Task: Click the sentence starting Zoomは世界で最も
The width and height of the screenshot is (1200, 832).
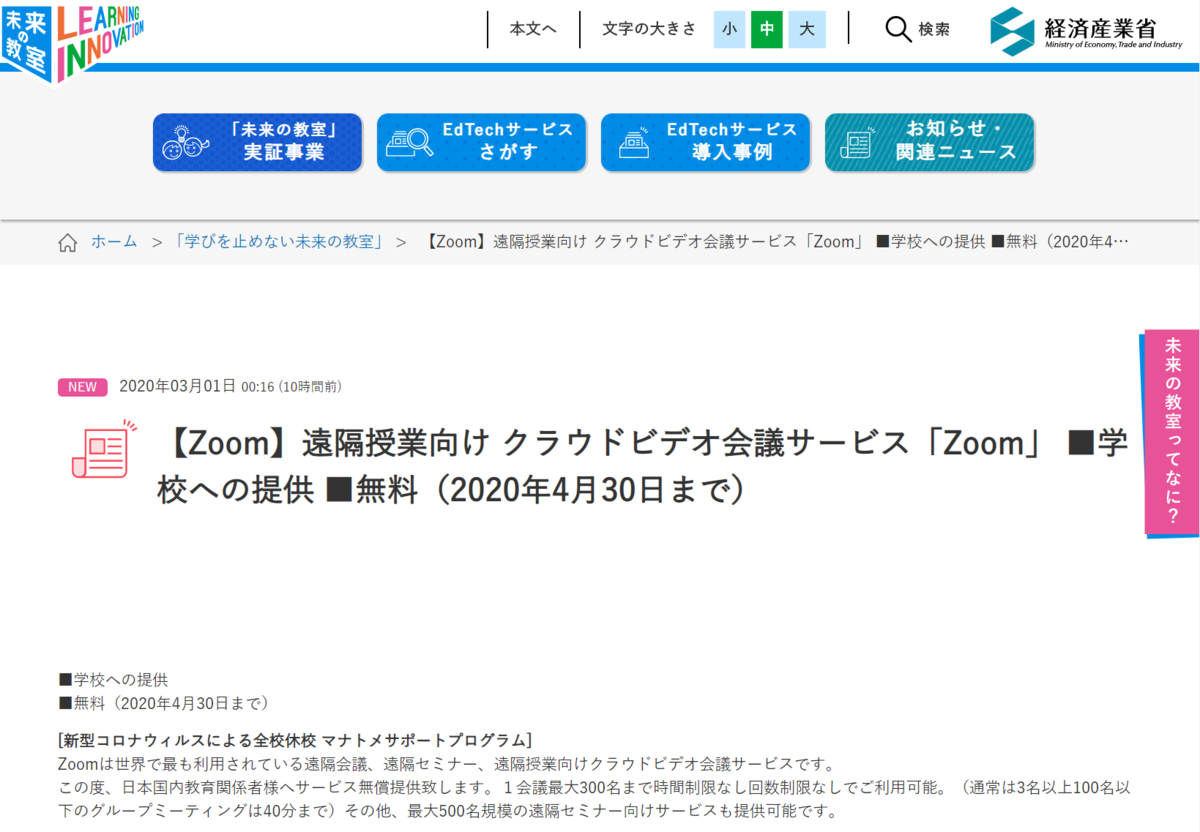Action: pos(445,764)
